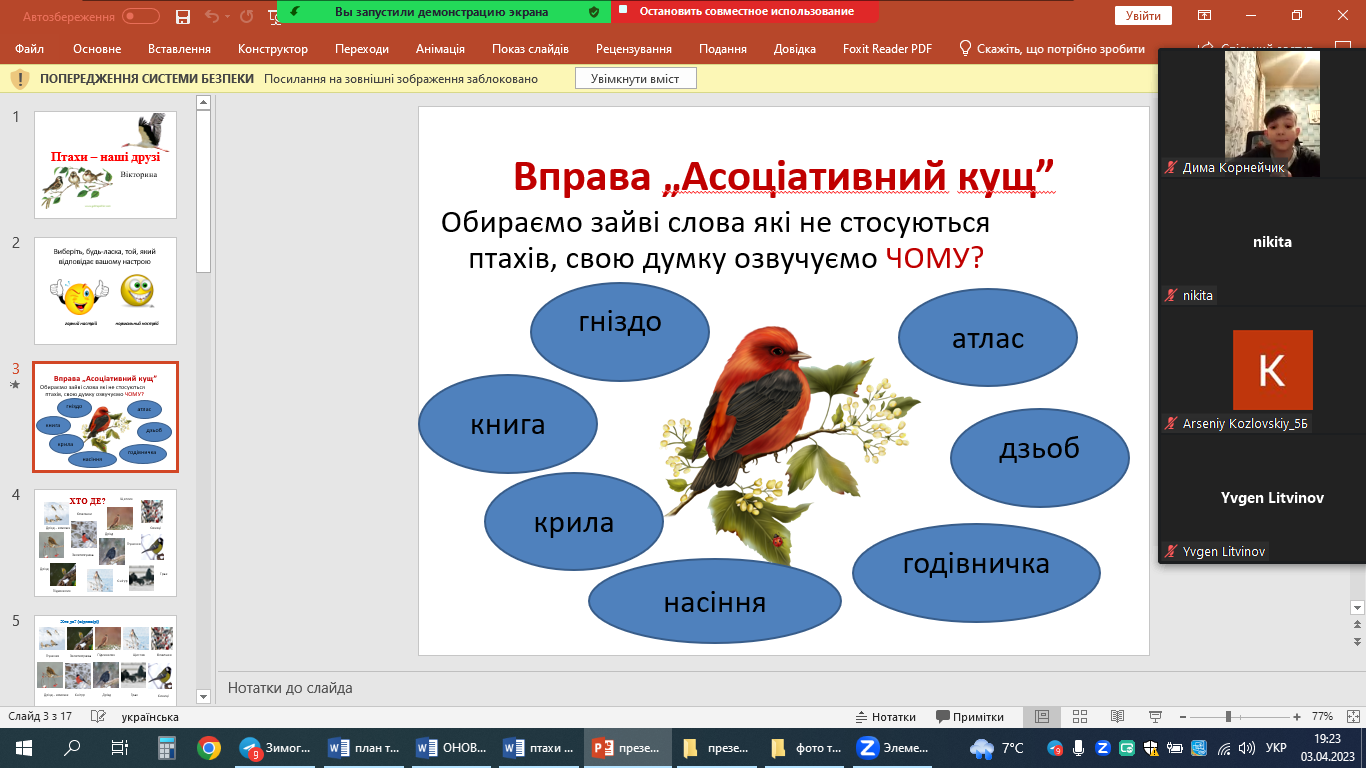The image size is (1366, 768).
Task: Start Slide Show view icon
Action: coord(1156,717)
